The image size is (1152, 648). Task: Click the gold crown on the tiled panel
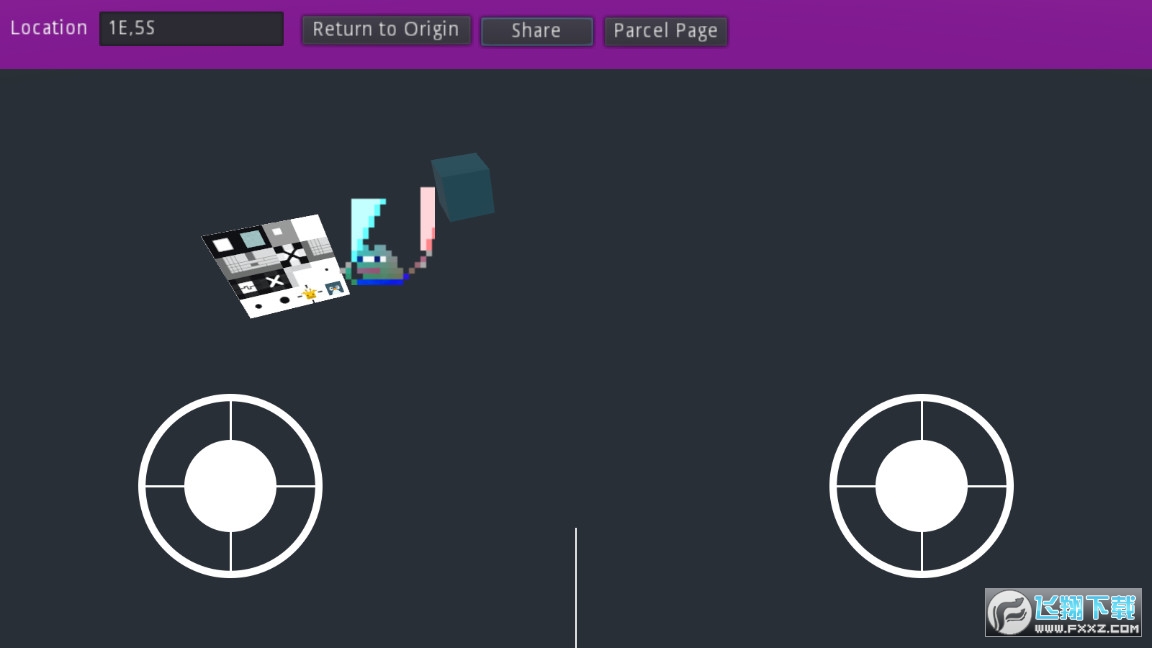(309, 293)
